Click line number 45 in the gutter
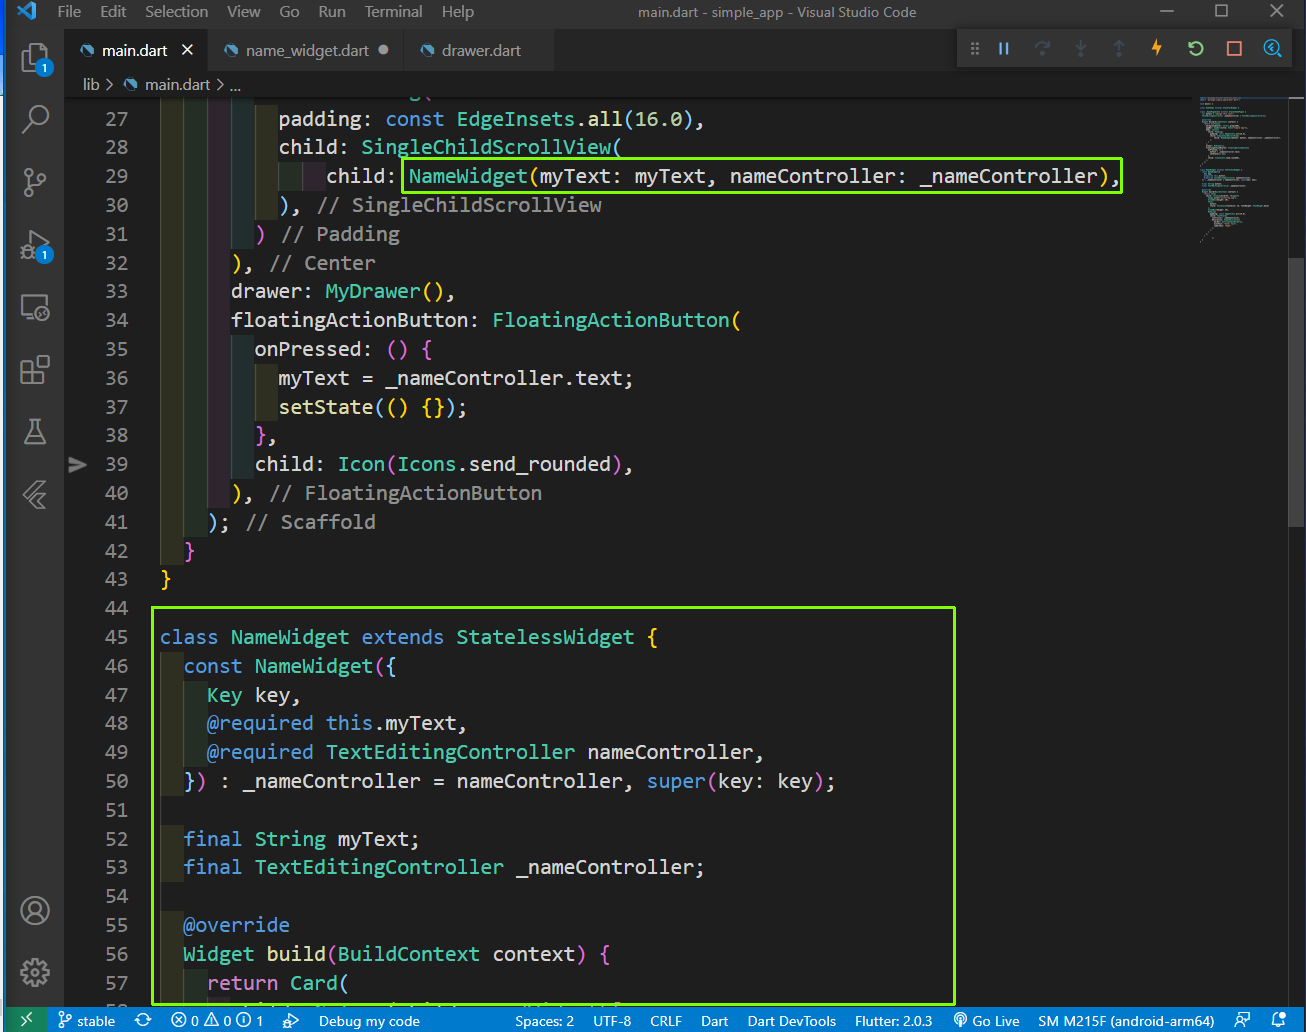The height and width of the screenshot is (1032, 1306). pyautogui.click(x=117, y=637)
